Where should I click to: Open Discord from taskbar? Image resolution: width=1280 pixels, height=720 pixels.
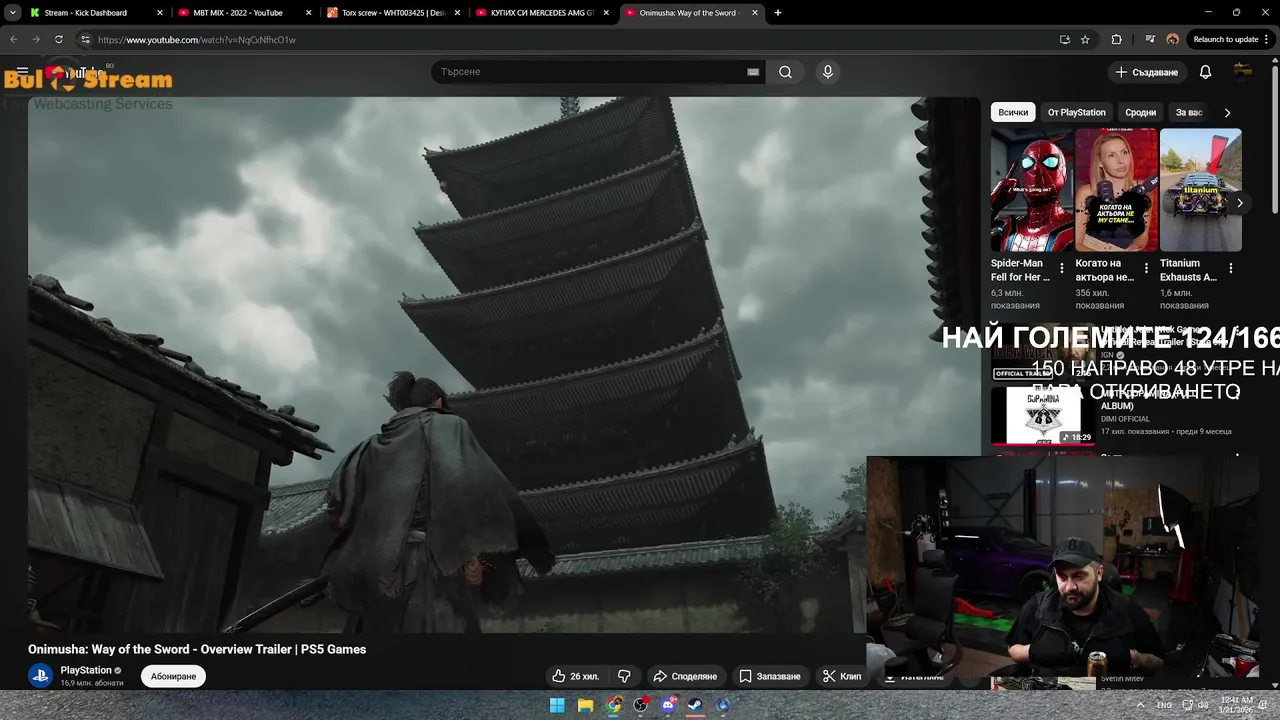tap(669, 705)
